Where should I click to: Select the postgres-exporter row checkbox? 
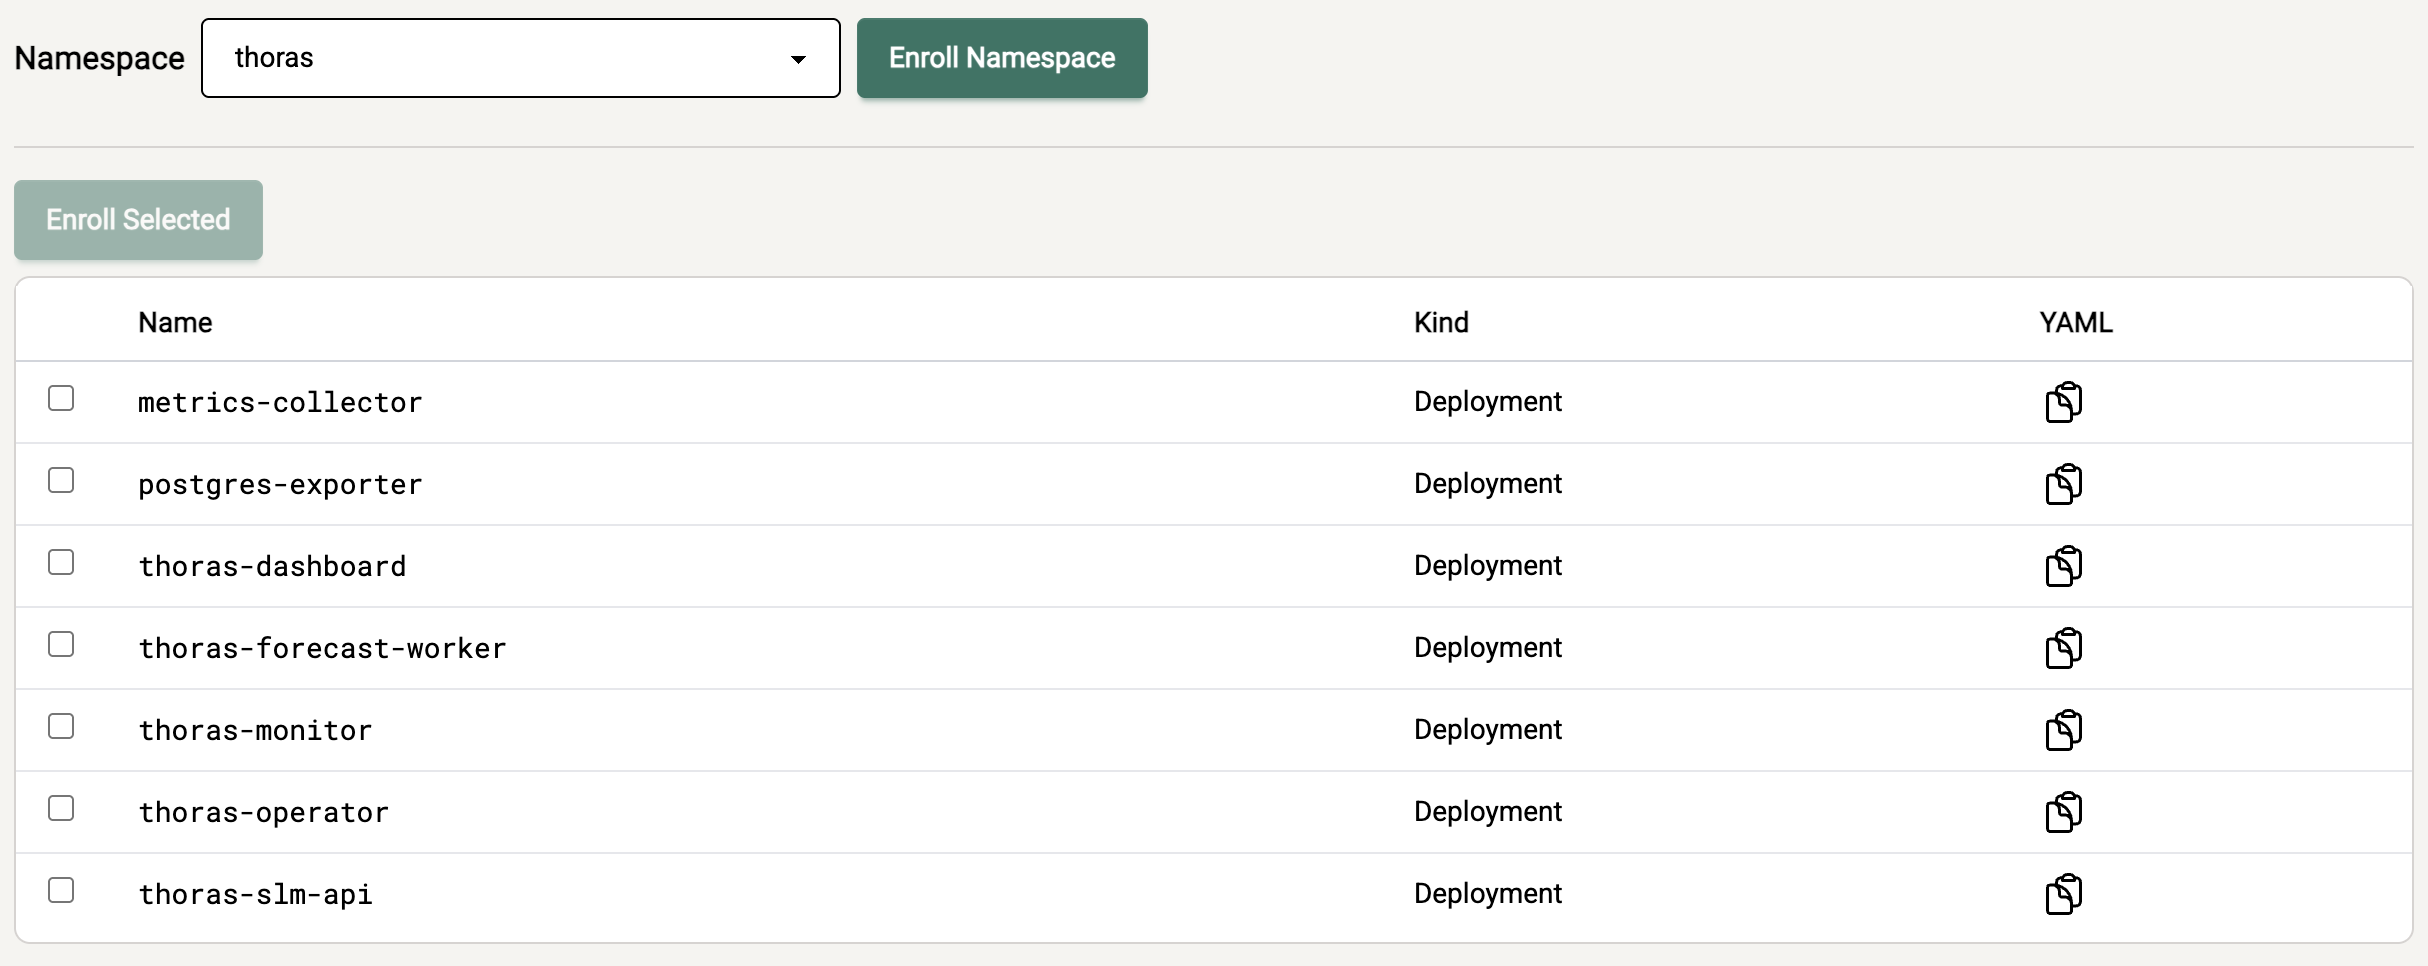pyautogui.click(x=61, y=480)
